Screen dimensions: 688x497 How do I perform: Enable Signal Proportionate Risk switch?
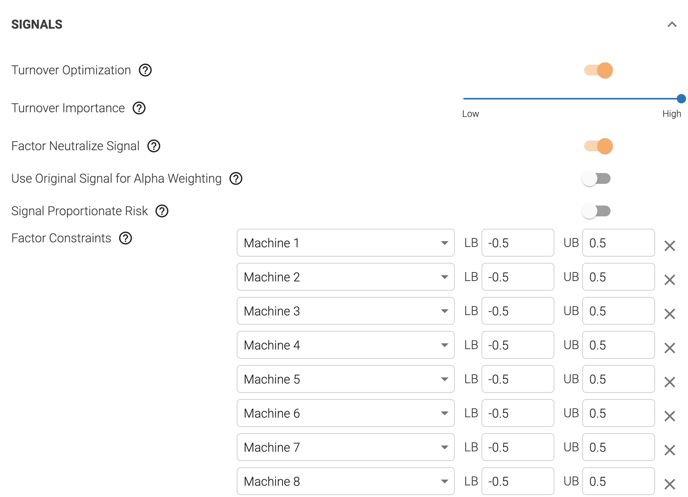tap(596, 211)
